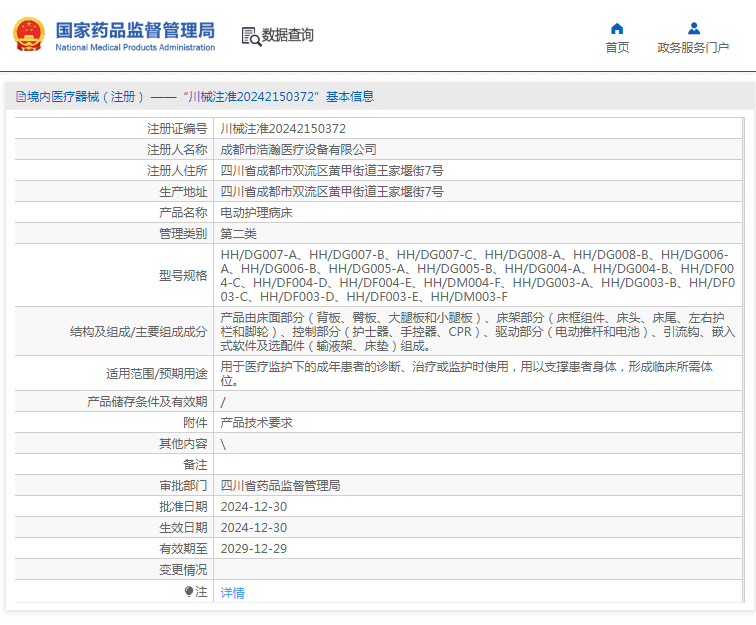Click the national emblem logo
This screenshot has height=625, width=756.
pos(29,34)
